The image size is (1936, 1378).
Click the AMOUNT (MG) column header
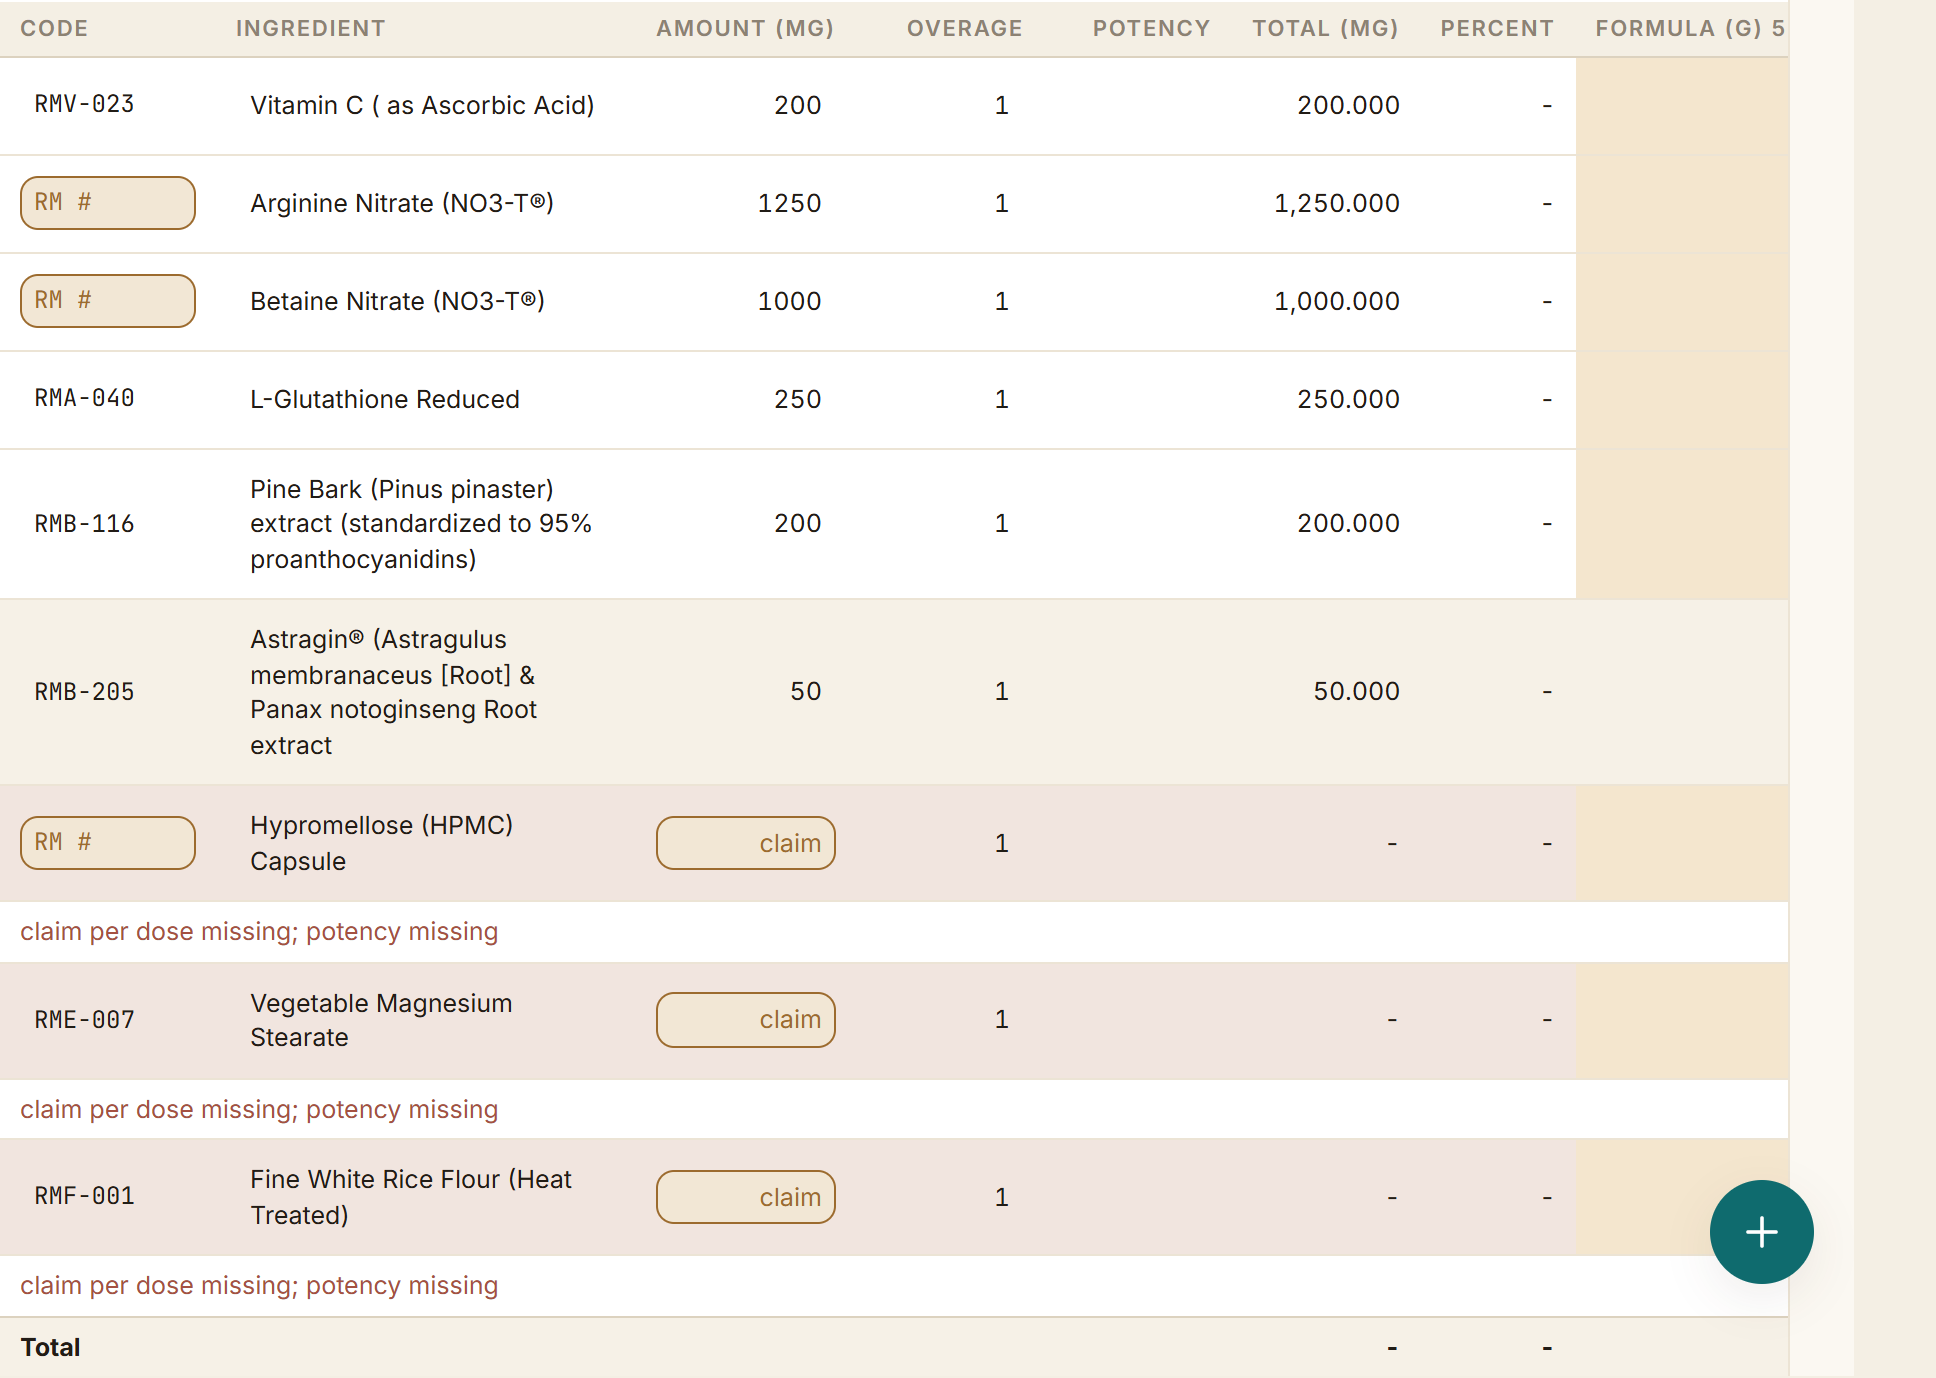(745, 28)
